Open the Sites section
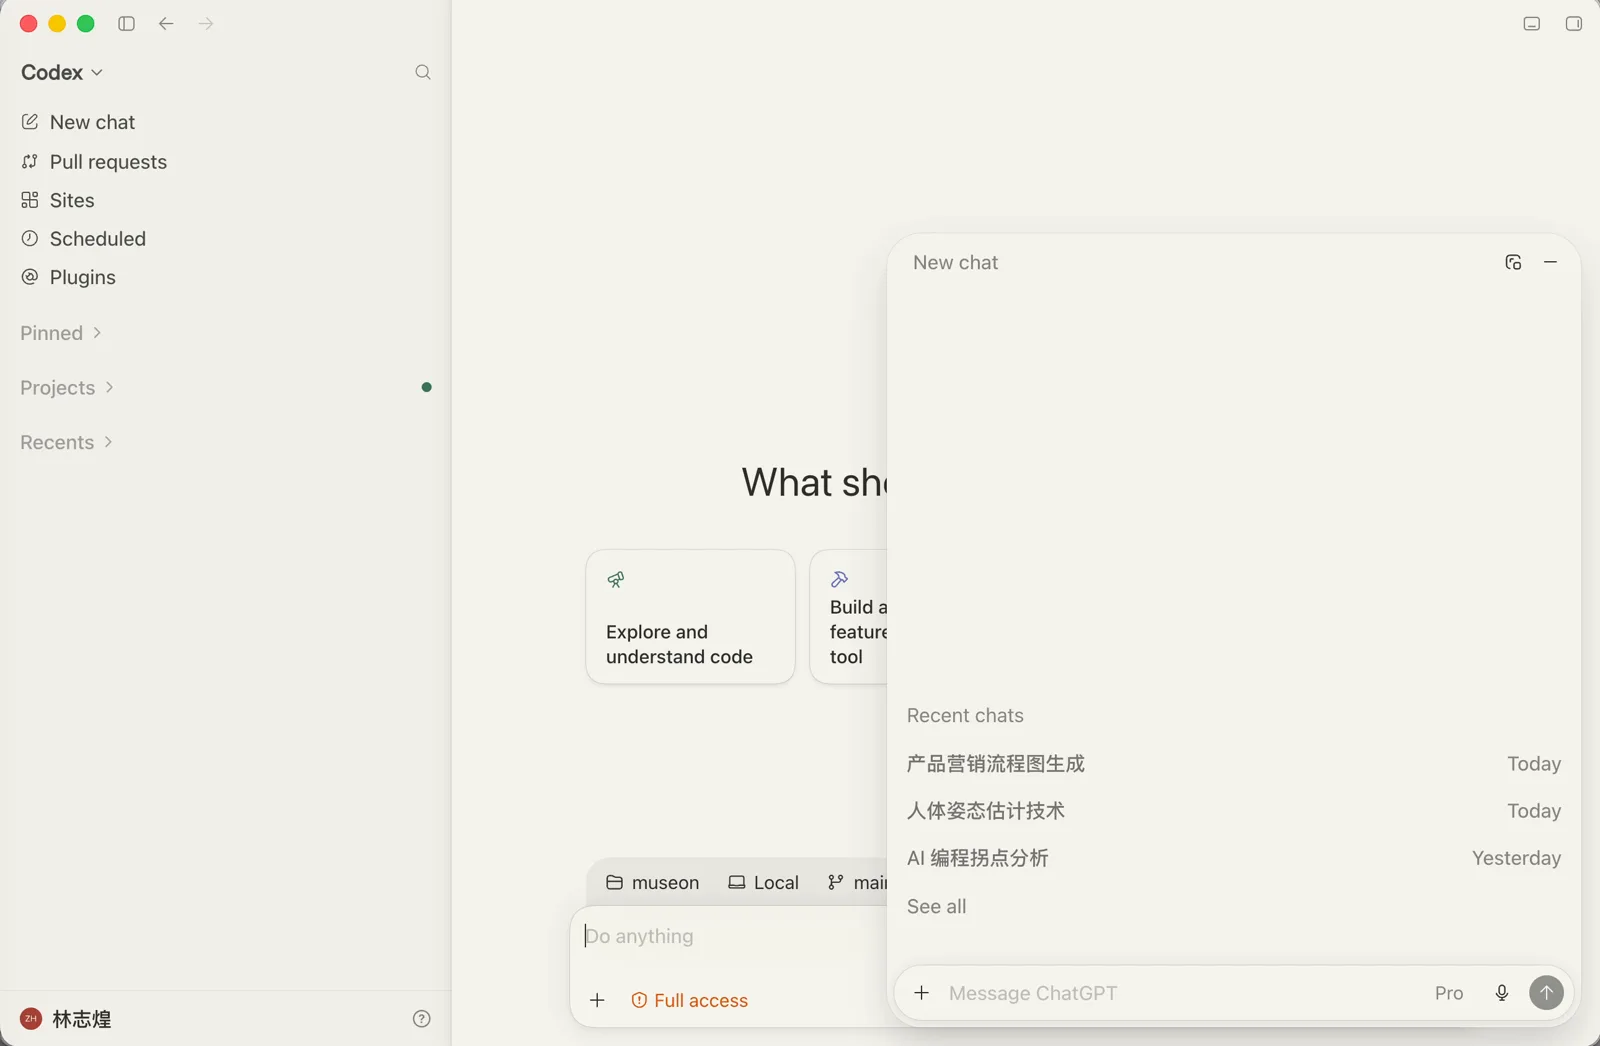The height and width of the screenshot is (1046, 1600). coord(58,200)
